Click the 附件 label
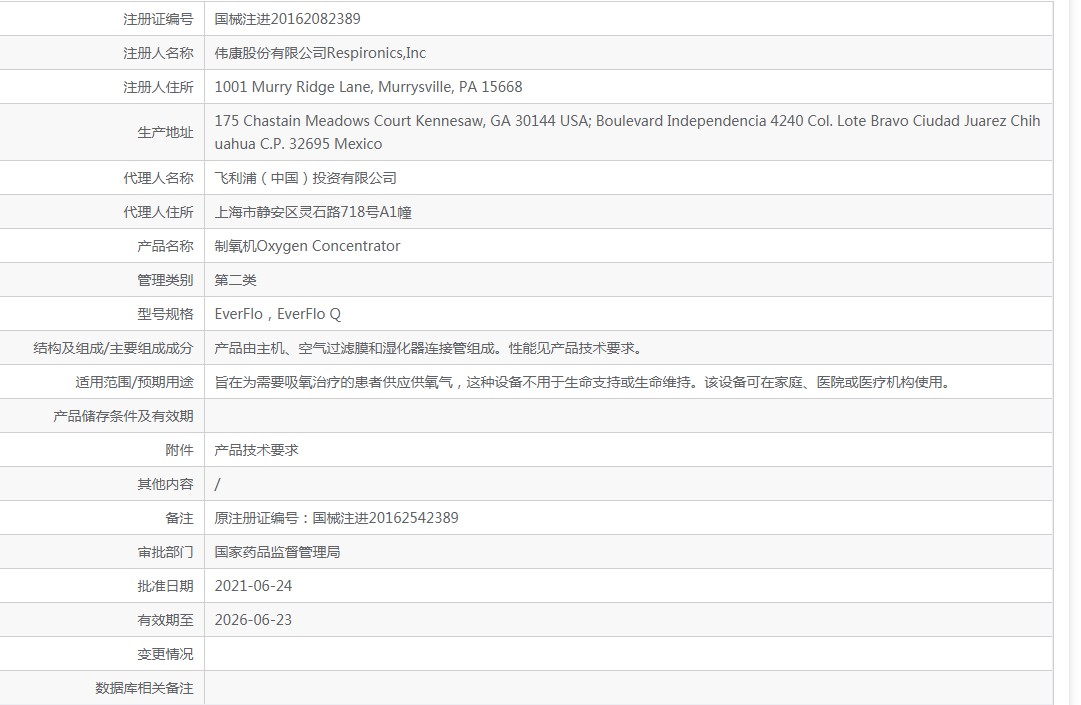1081x705 pixels. pyautogui.click(x=179, y=450)
